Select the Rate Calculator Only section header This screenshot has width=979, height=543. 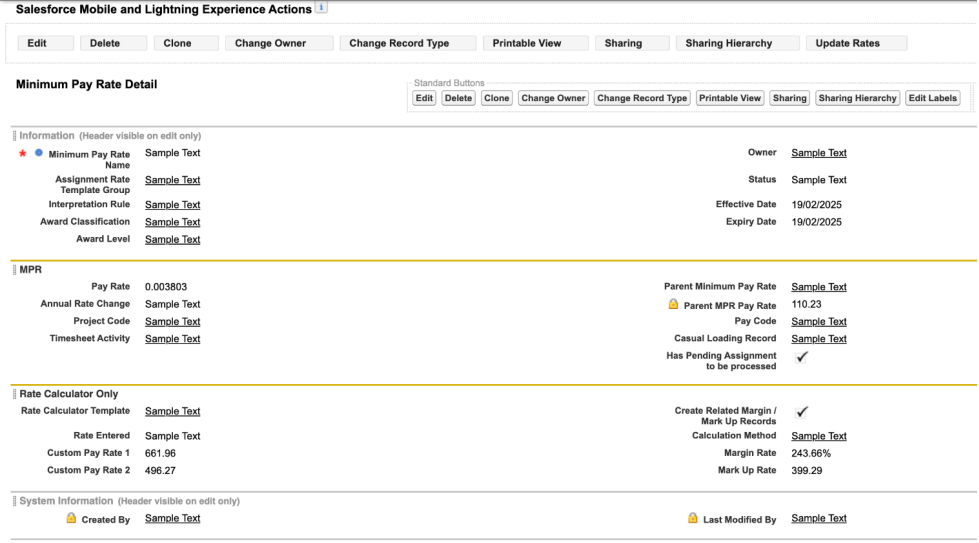69,394
